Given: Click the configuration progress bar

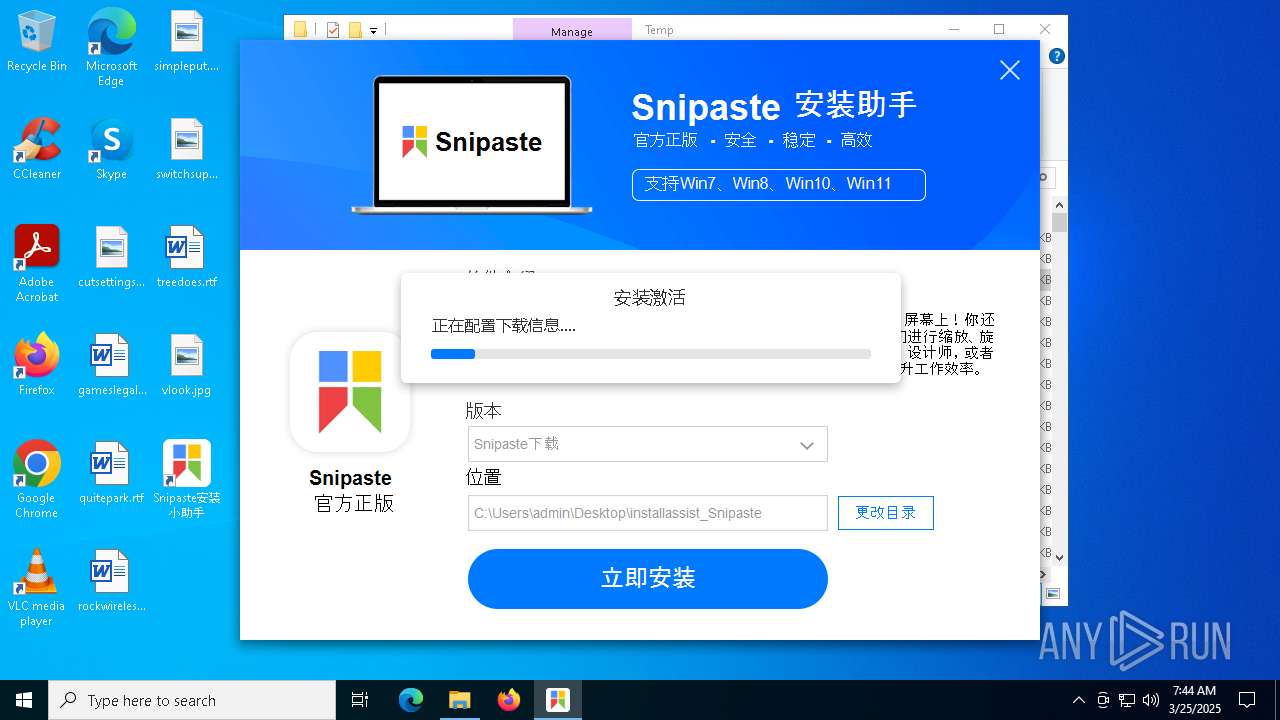Looking at the screenshot, I should [651, 354].
